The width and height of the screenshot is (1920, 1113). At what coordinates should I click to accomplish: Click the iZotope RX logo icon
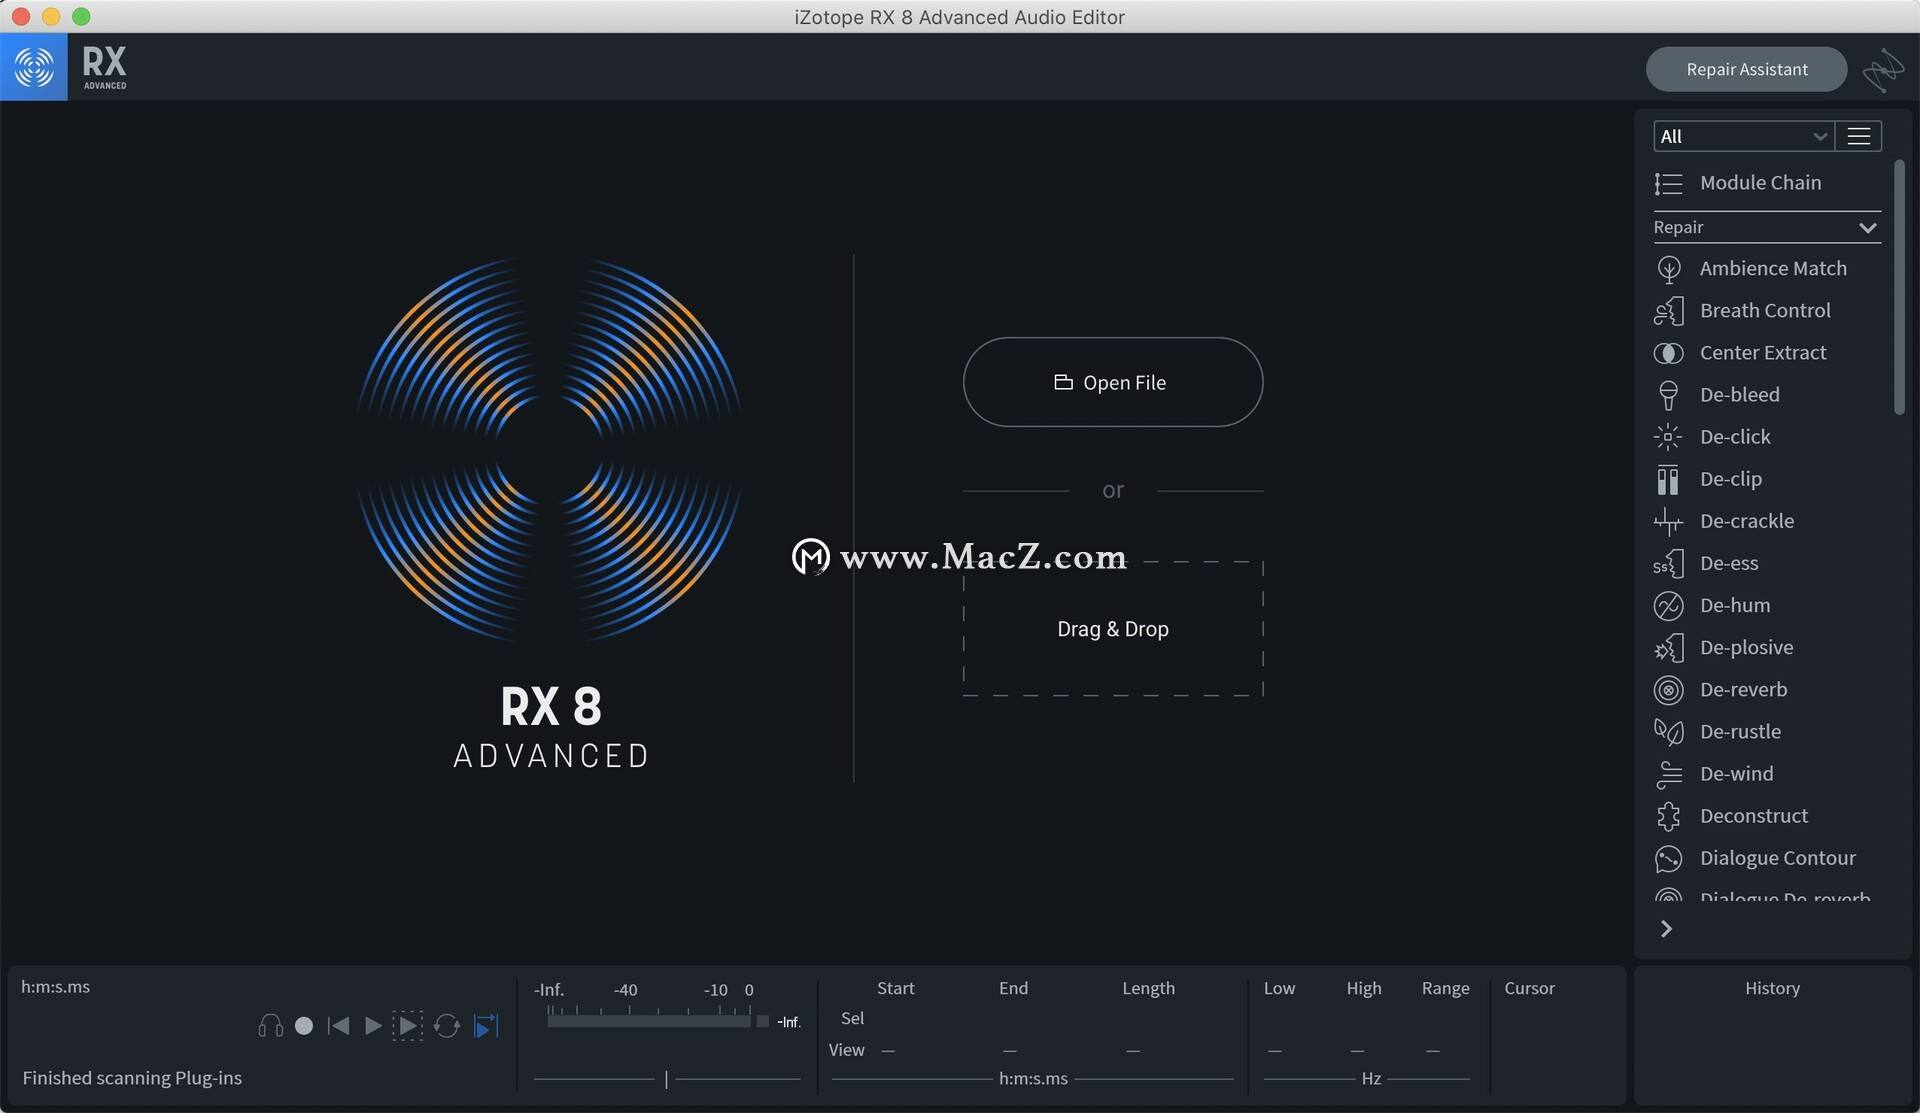[34, 67]
